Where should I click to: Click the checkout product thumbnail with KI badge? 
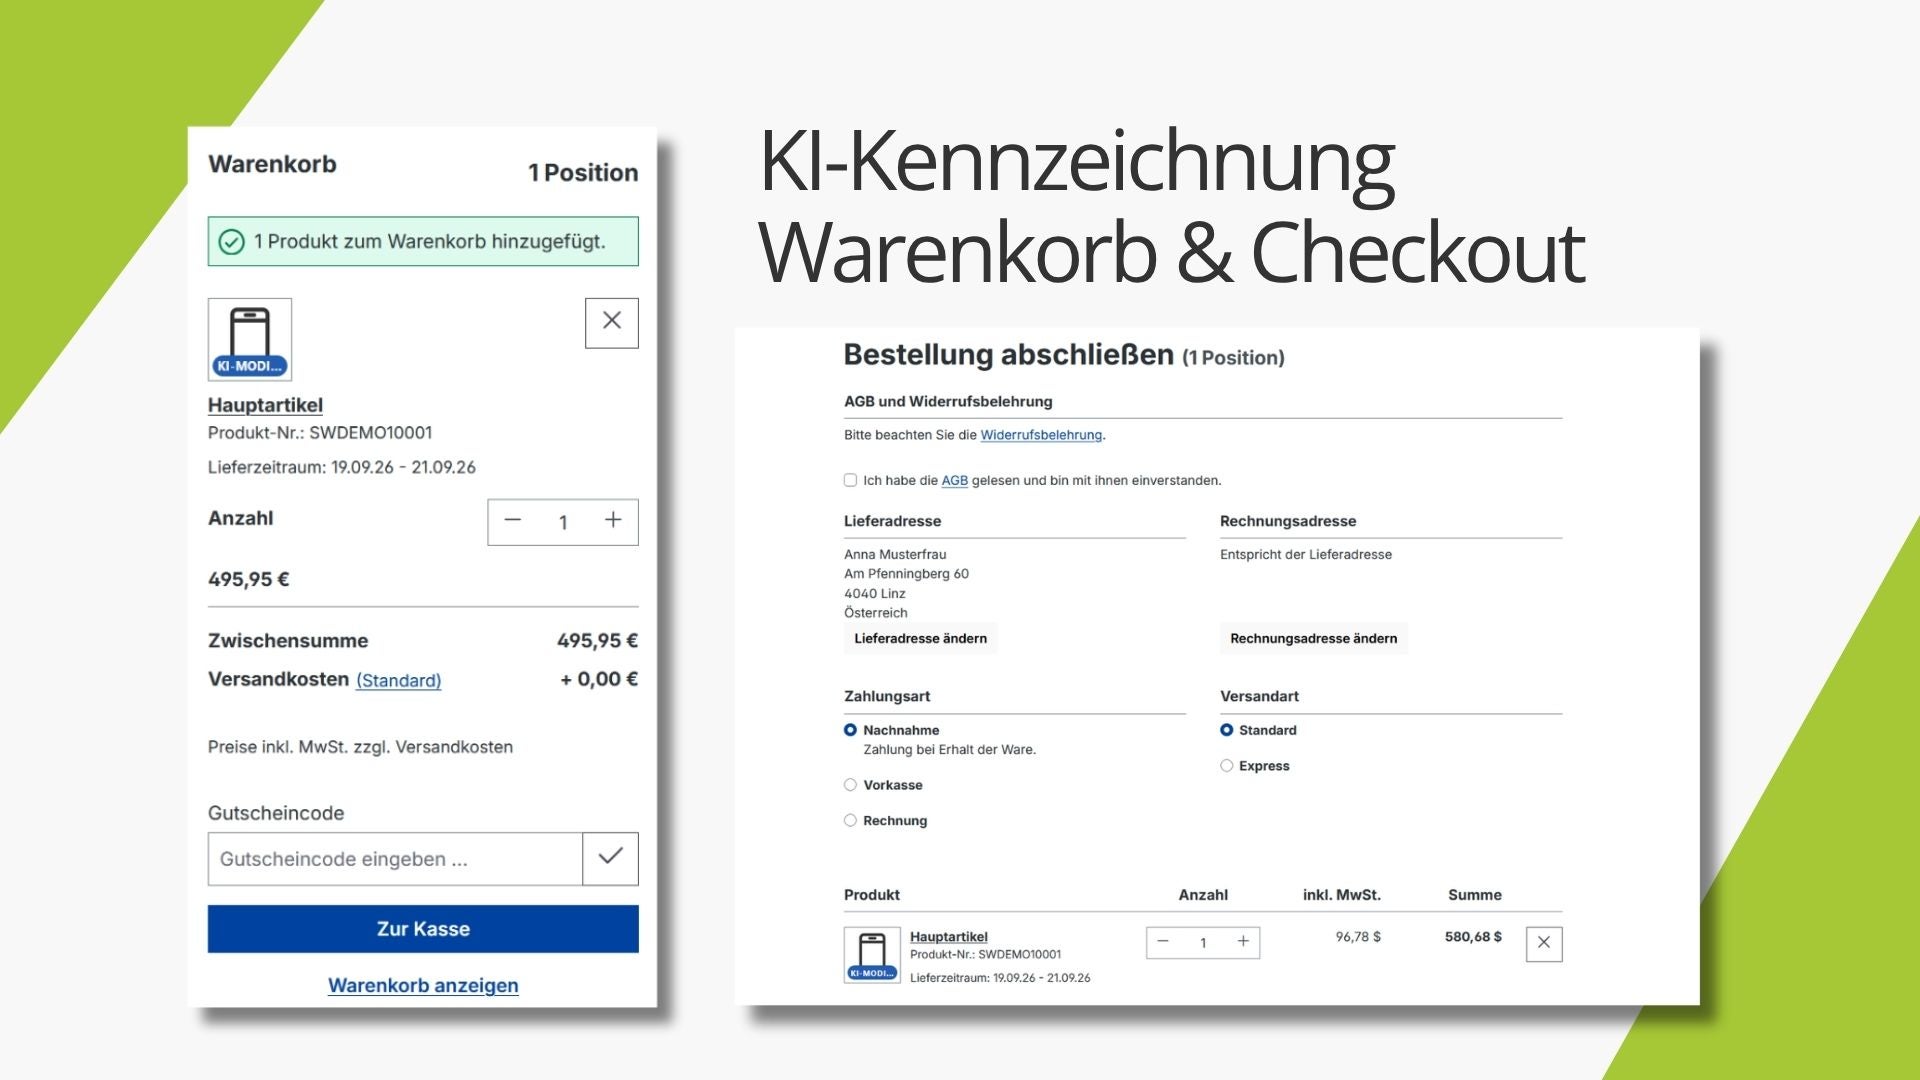pos(872,954)
